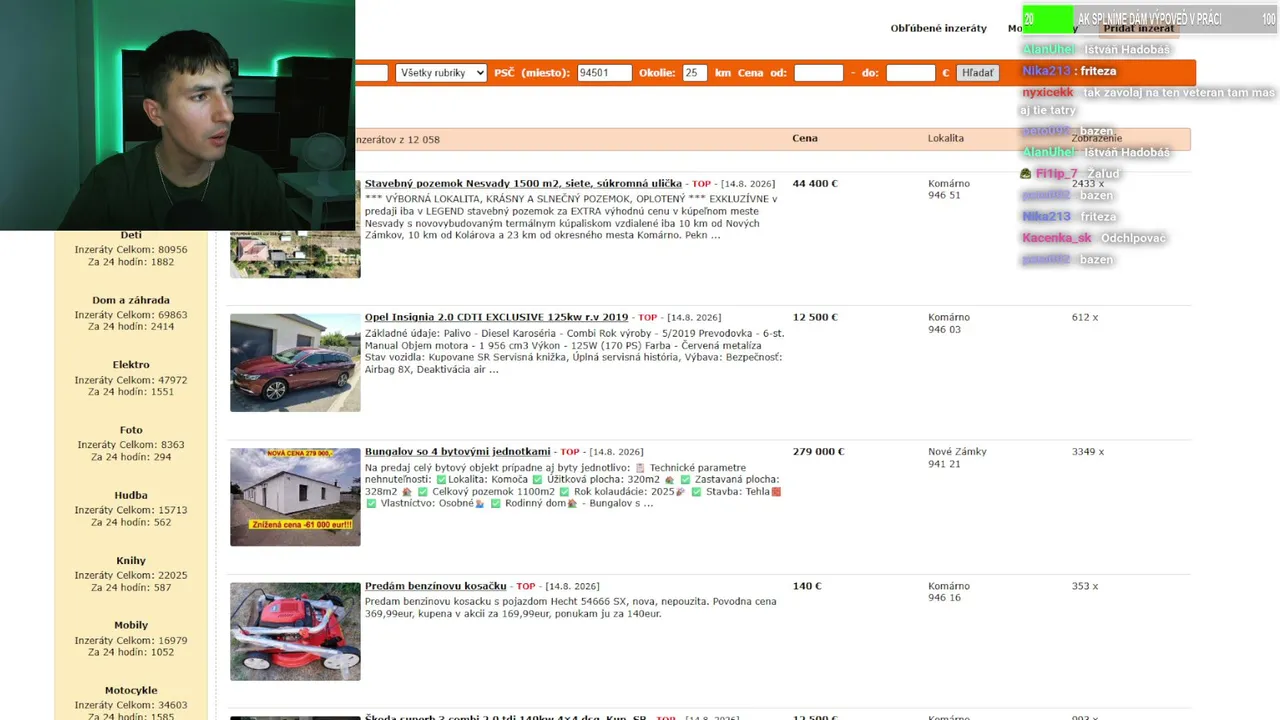Click location 'Komárno 946 51'
This screenshot has width=1280, height=720.
pos(949,190)
